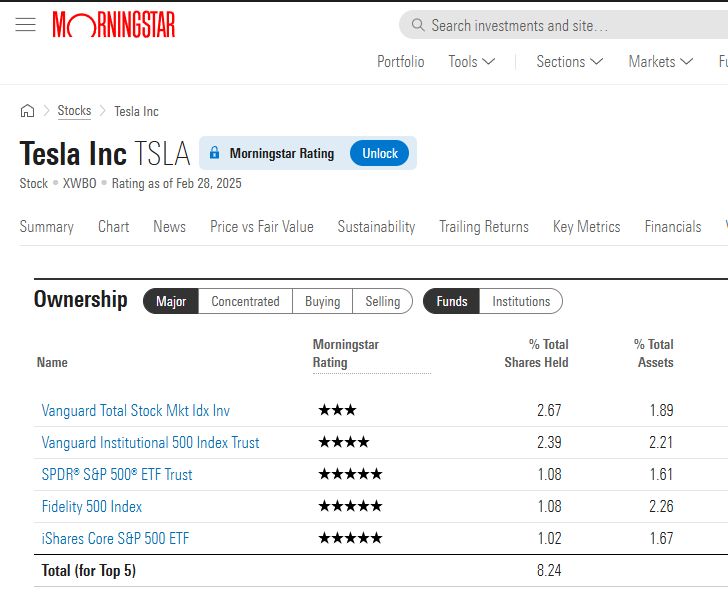Click the search magnifier icon
728x593 pixels.
[418, 25]
